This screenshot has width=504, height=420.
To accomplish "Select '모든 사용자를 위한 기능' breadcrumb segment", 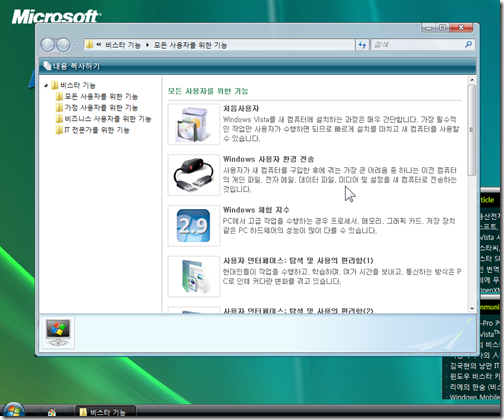I will click(x=190, y=45).
